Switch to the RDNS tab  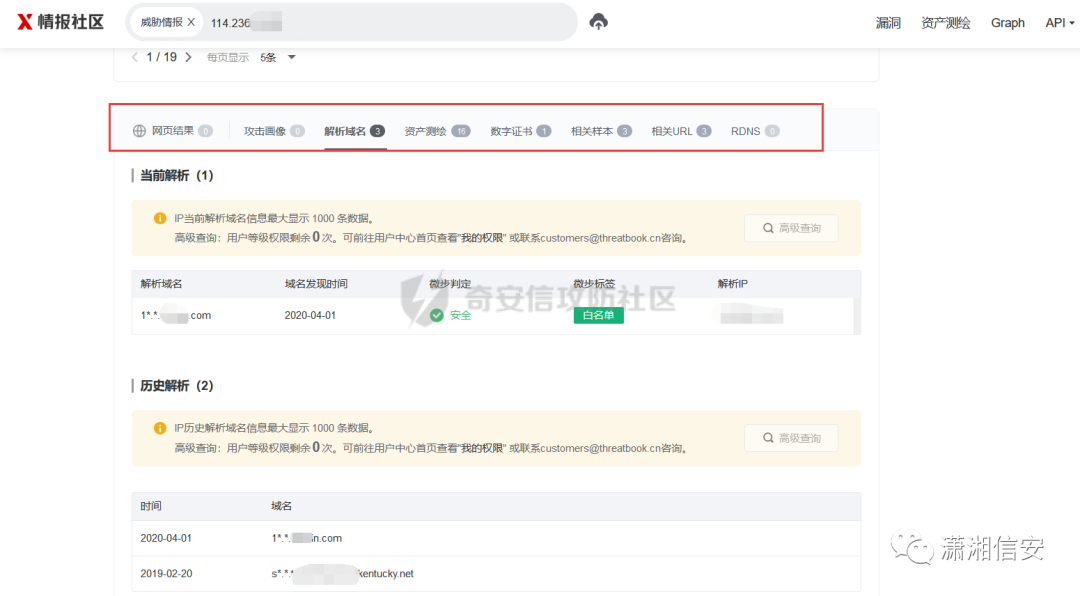pyautogui.click(x=755, y=131)
